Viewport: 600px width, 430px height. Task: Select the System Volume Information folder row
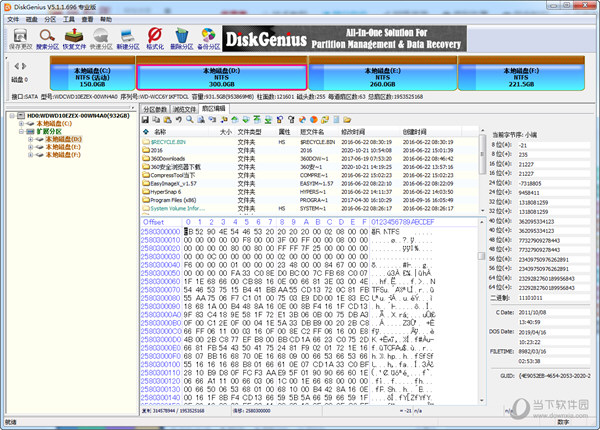[309, 208]
